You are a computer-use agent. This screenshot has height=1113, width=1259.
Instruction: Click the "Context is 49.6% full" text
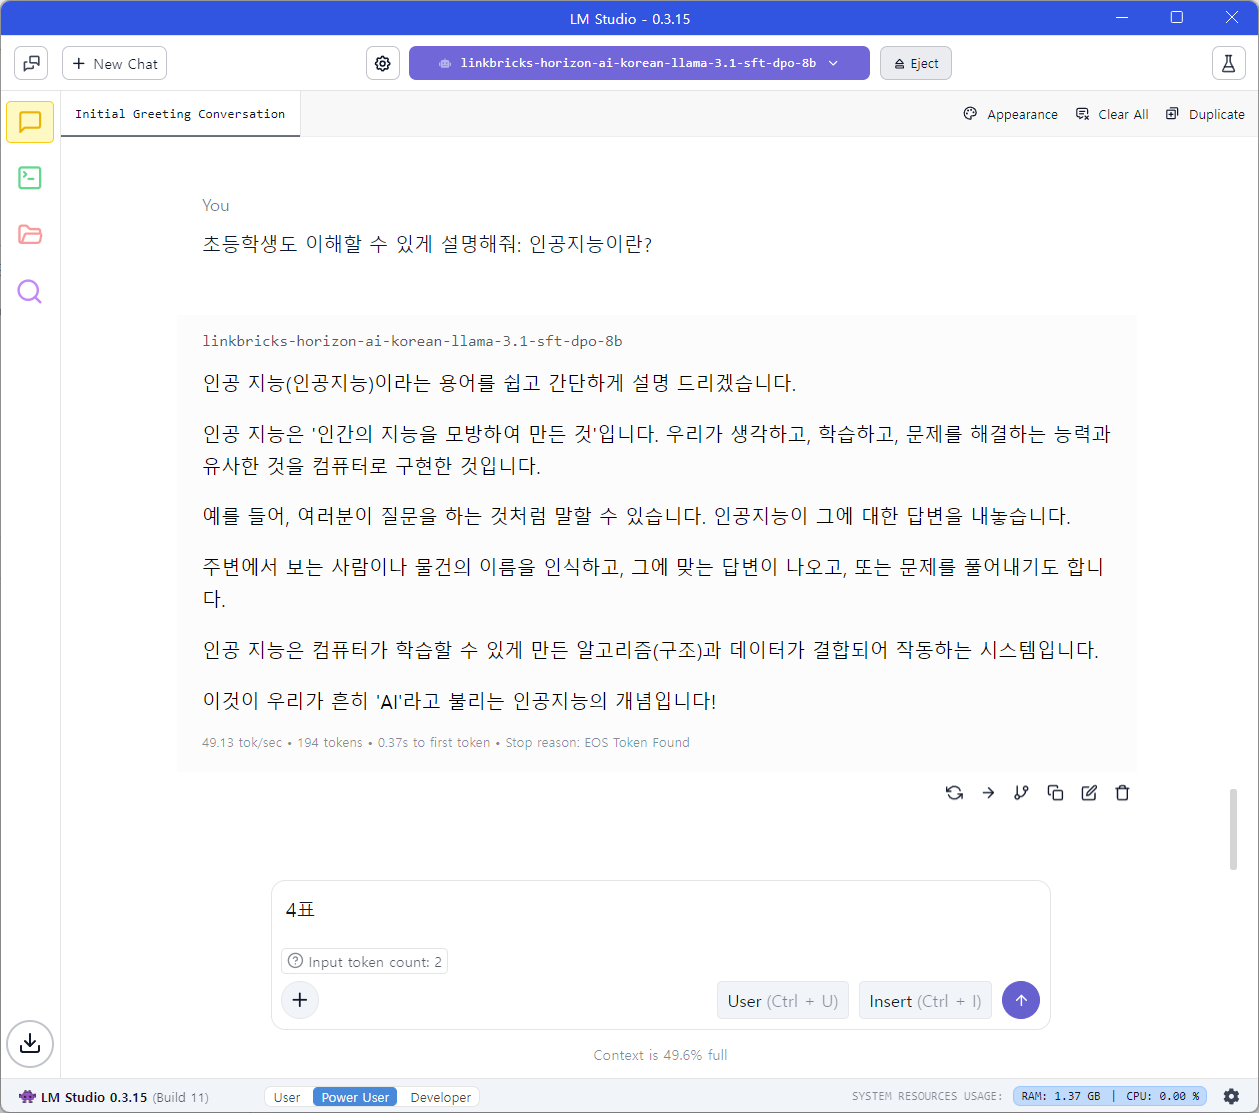coord(660,1055)
